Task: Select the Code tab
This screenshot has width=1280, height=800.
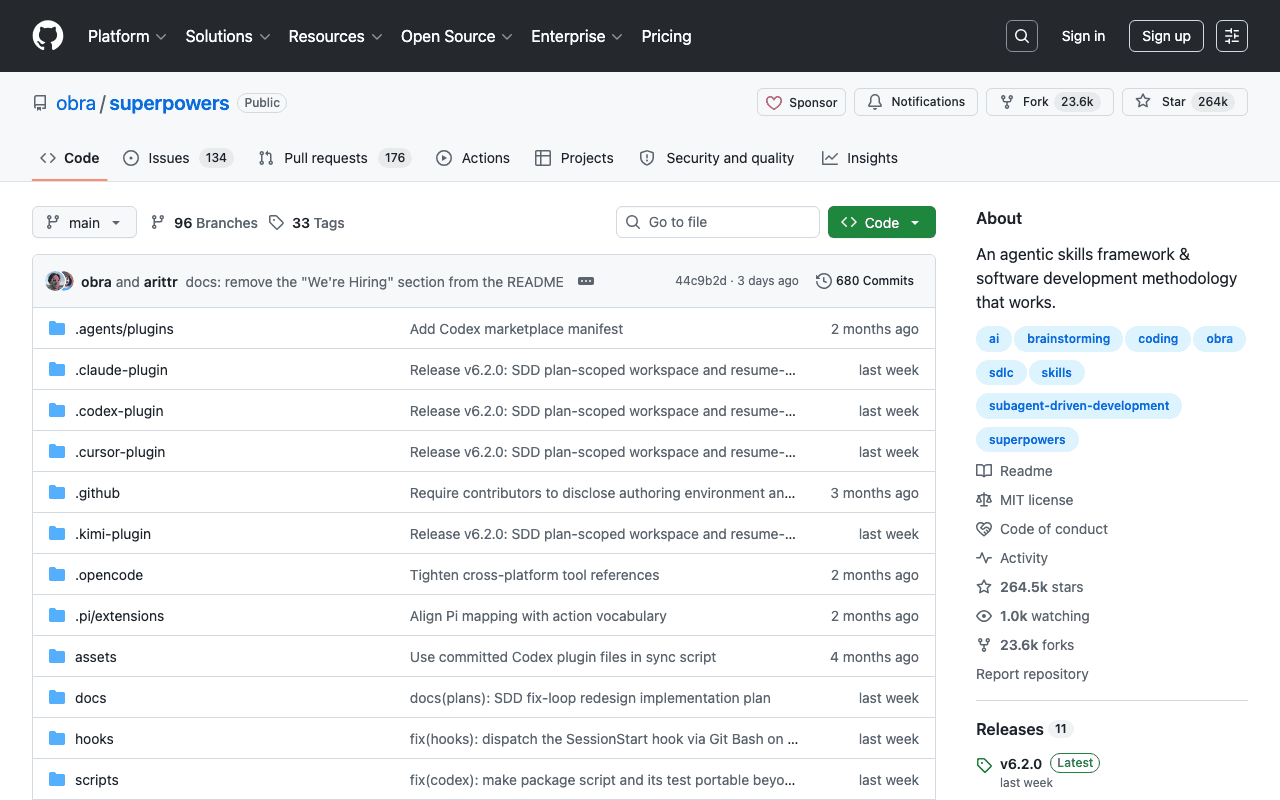Action: click(x=70, y=158)
